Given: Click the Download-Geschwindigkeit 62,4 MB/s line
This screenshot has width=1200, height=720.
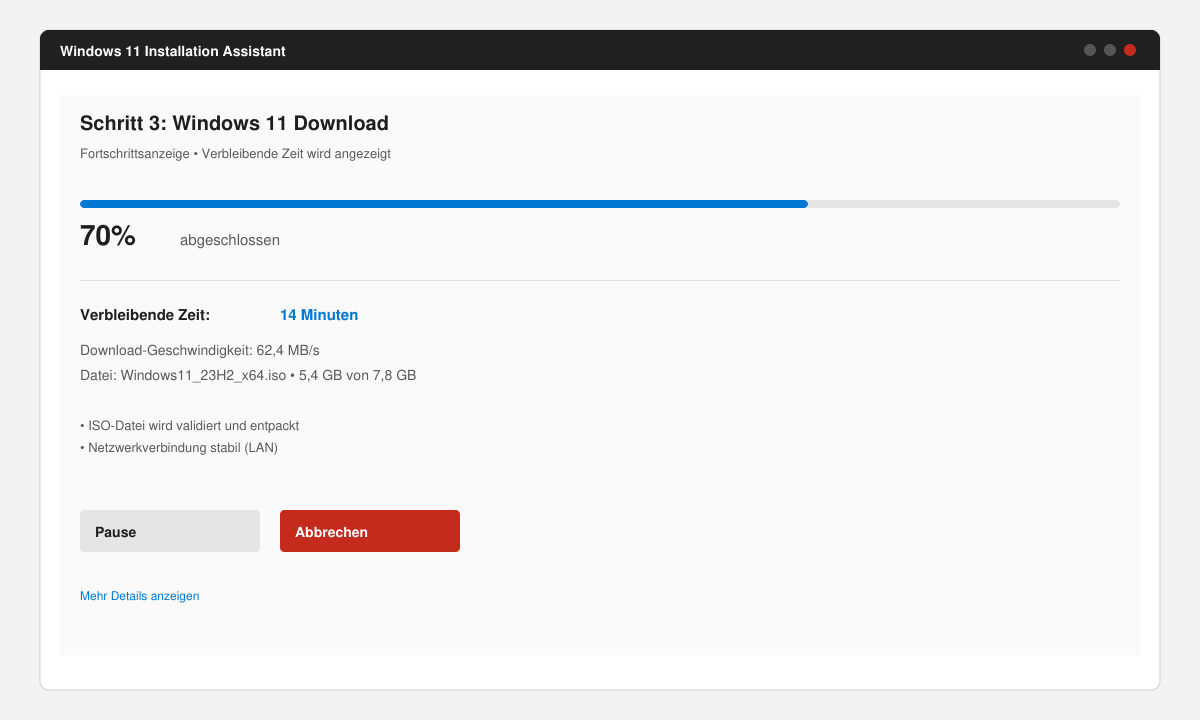Looking at the screenshot, I should 200,350.
